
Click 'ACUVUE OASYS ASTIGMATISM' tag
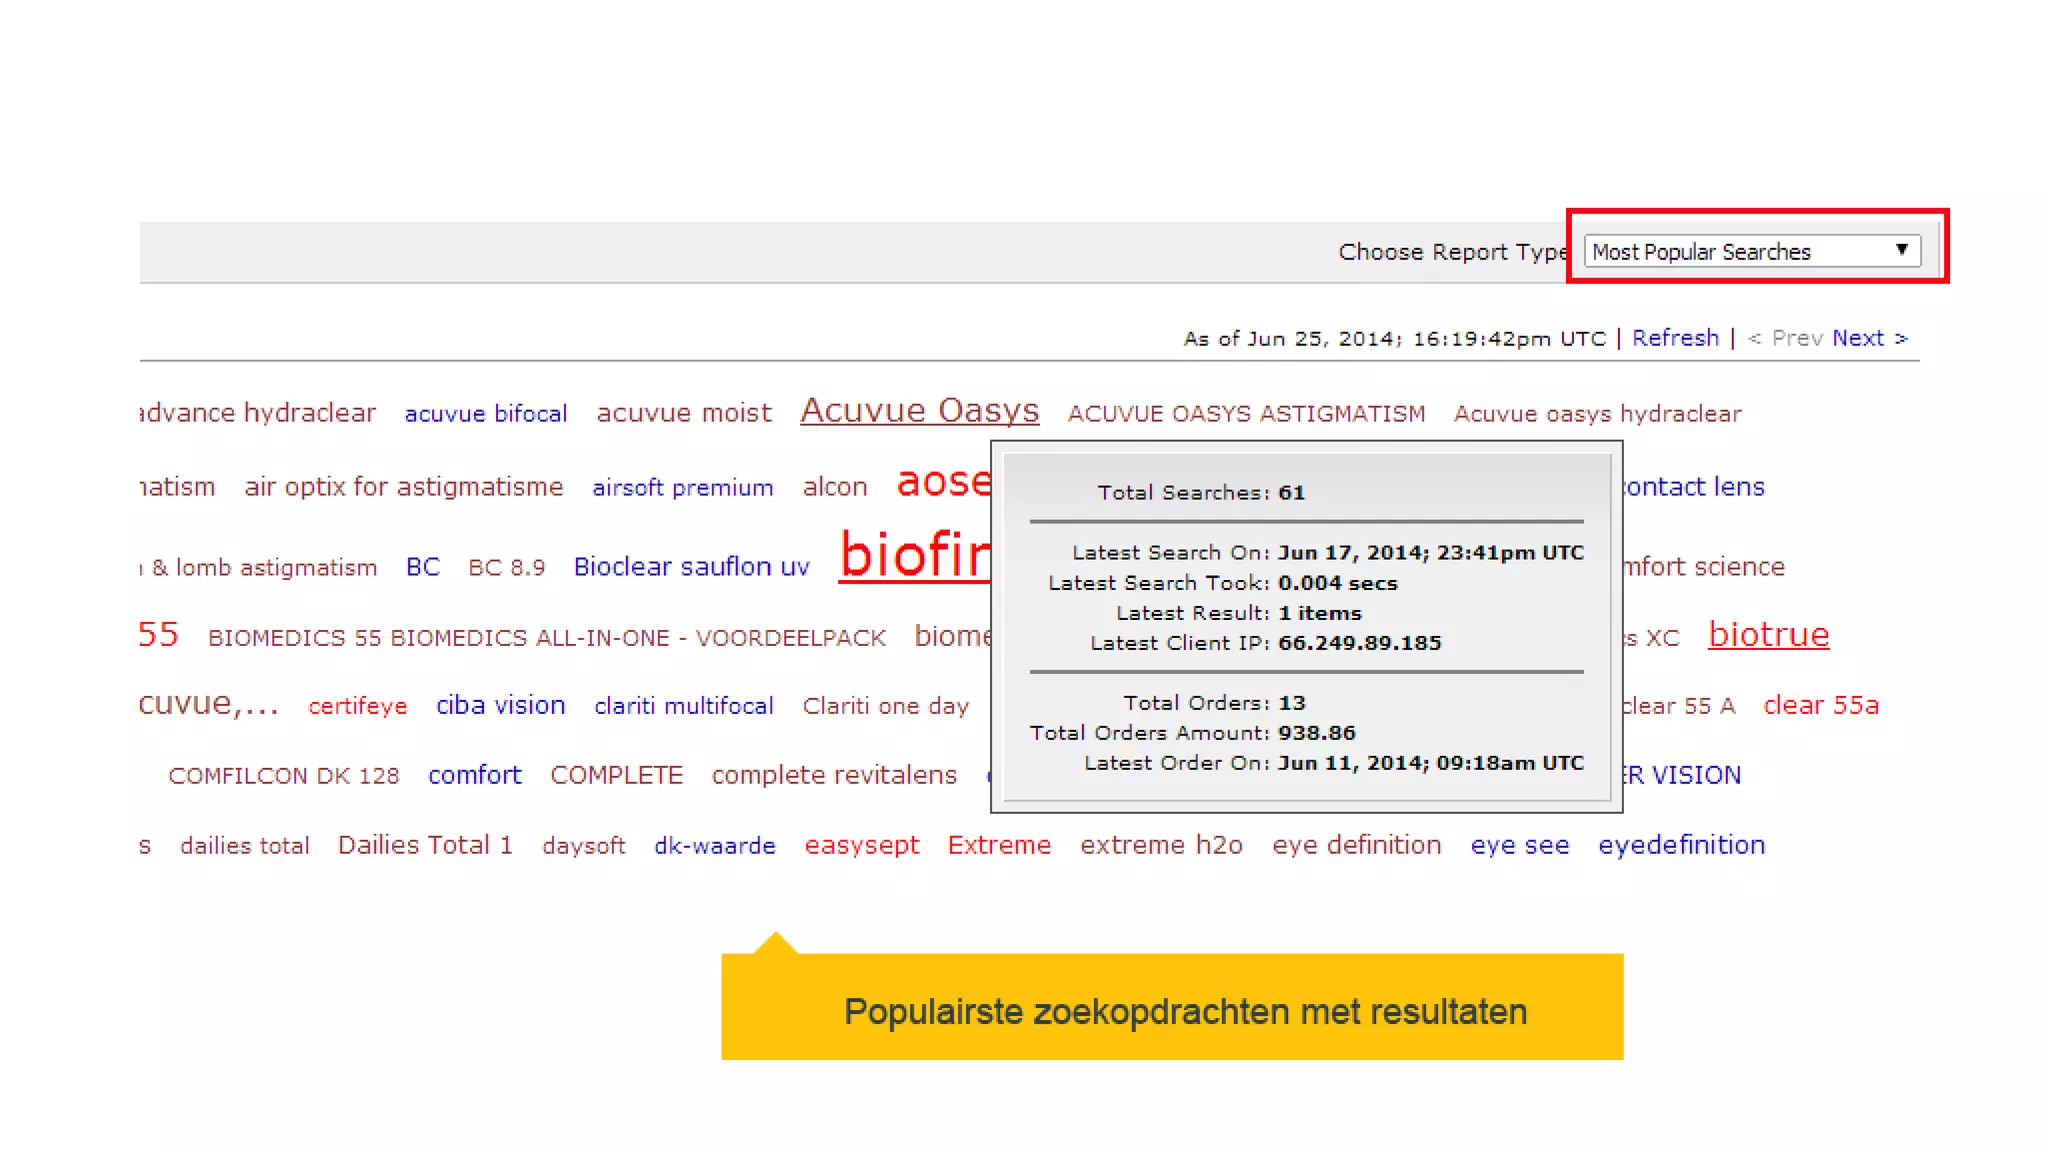click(1246, 413)
